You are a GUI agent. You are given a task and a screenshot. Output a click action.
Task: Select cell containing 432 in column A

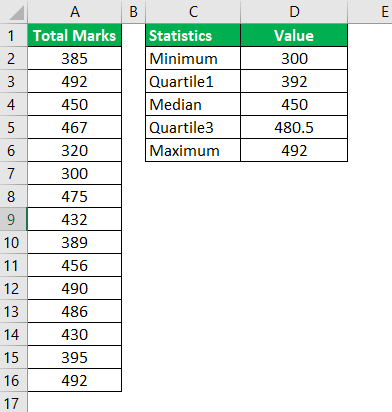click(x=75, y=219)
